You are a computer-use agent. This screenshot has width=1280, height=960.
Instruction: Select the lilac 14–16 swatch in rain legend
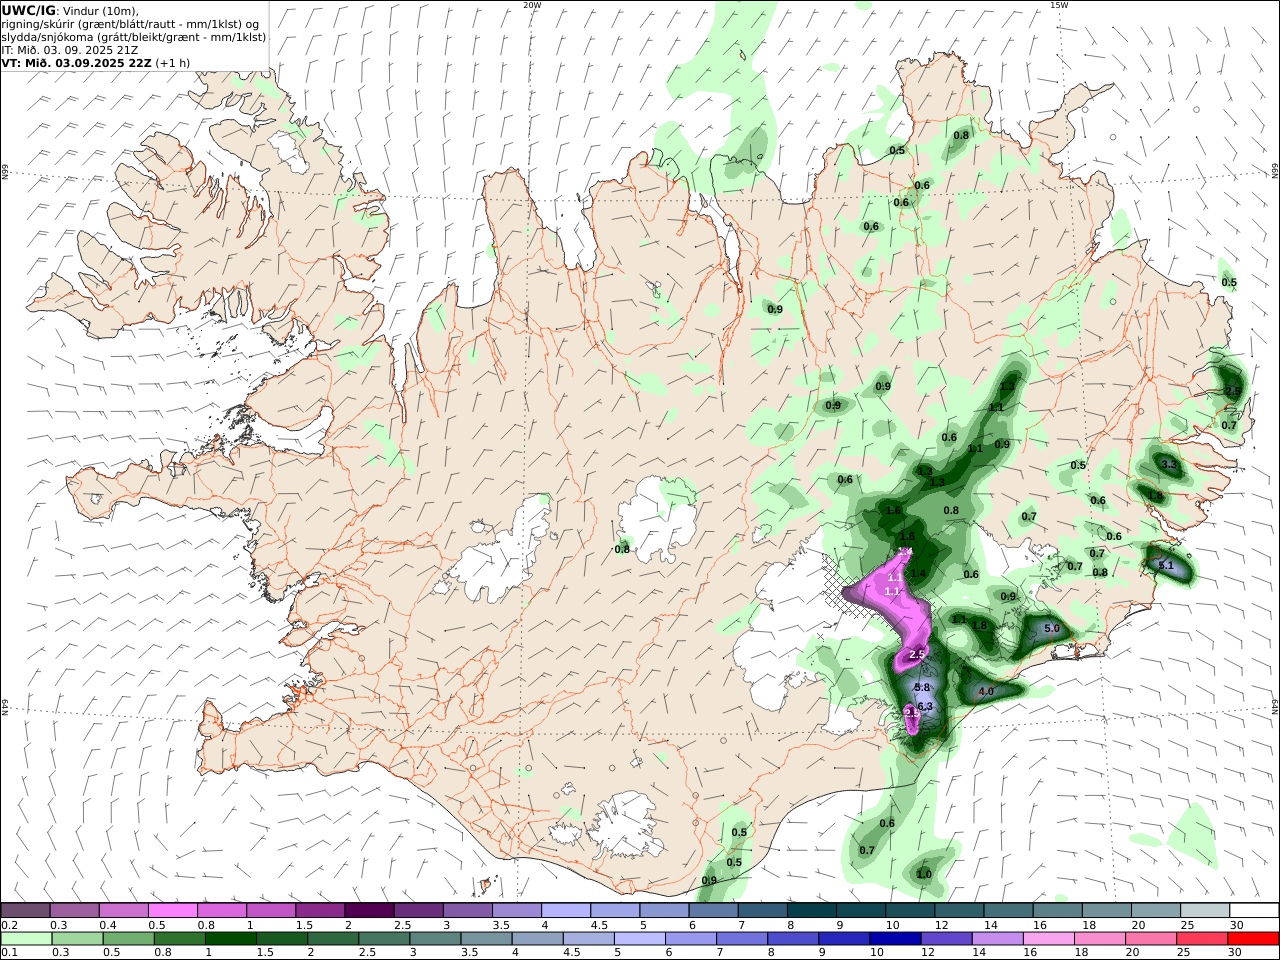996,939
